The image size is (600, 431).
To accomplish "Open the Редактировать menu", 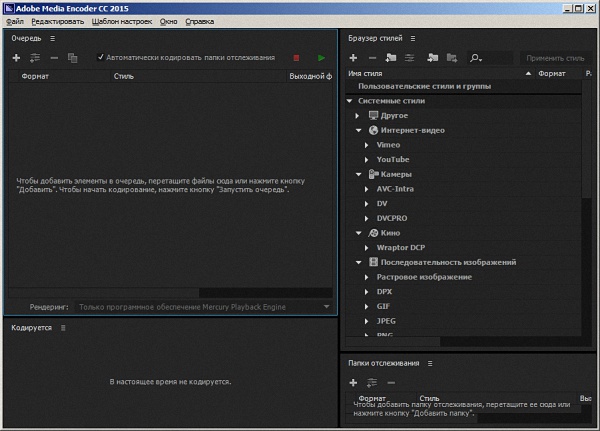I will (57, 21).
